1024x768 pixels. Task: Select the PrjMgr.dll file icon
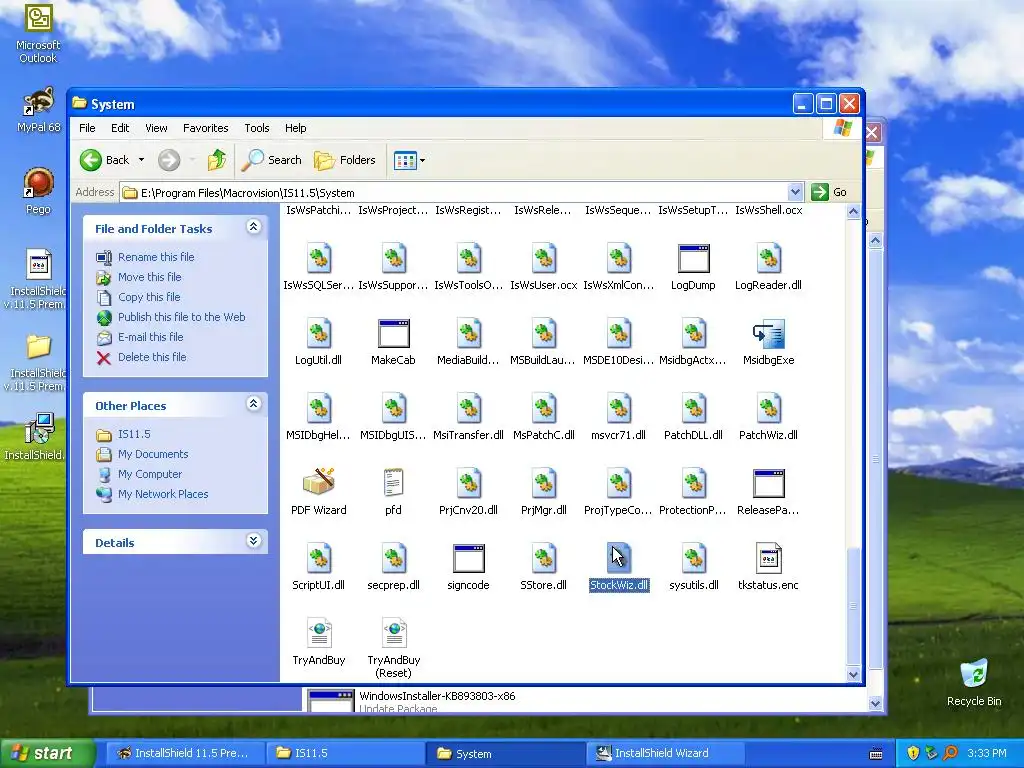pyautogui.click(x=543, y=483)
